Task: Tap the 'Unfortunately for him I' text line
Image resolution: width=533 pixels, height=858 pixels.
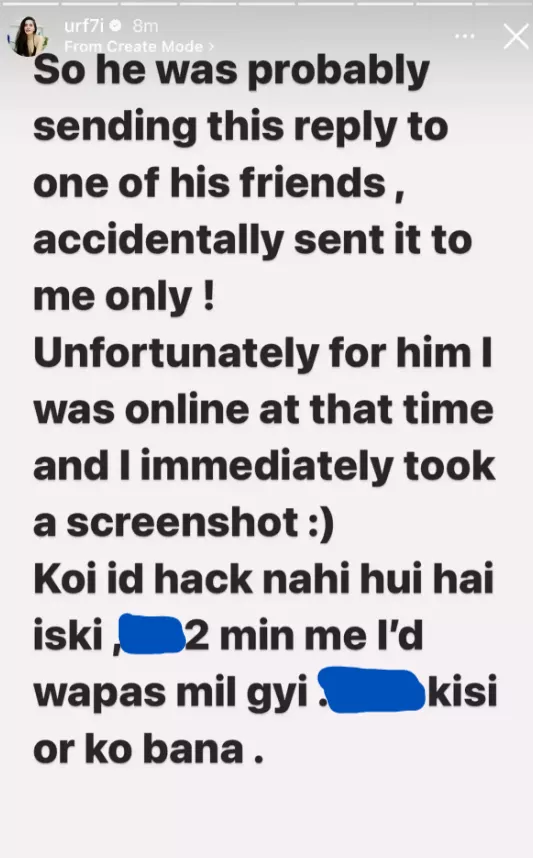Action: [x=263, y=352]
